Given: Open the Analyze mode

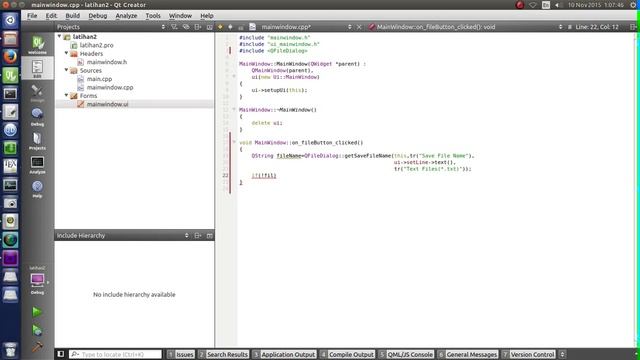Looking at the screenshot, I should click(37, 165).
